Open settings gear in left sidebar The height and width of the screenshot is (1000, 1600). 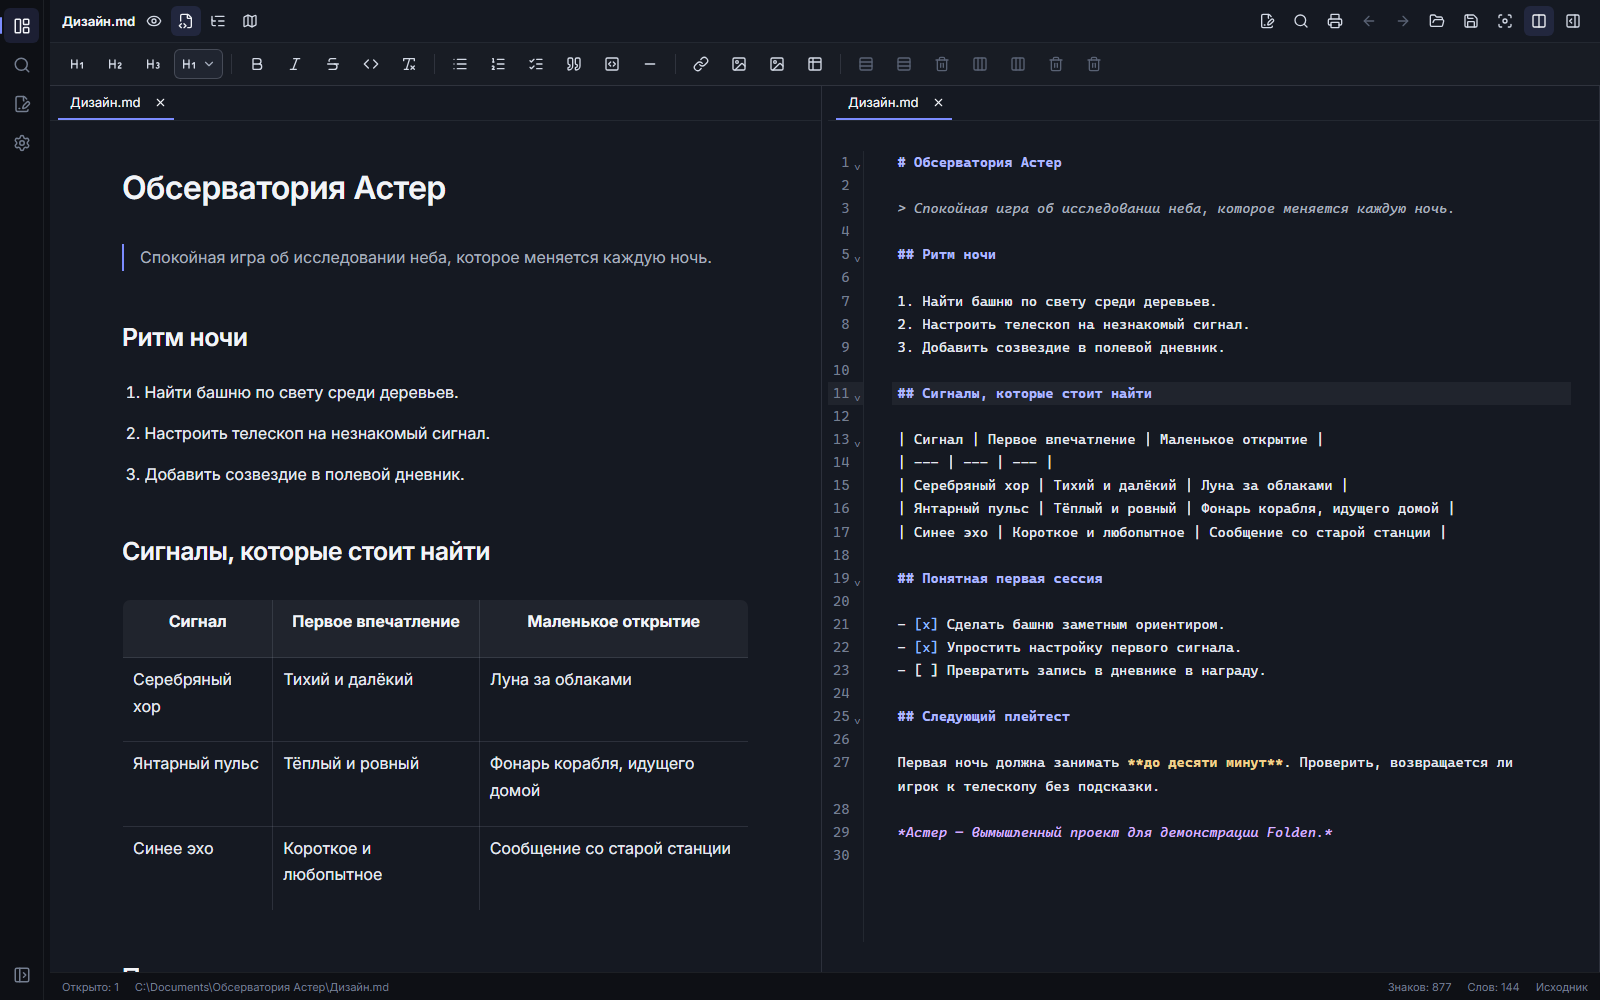pos(22,143)
